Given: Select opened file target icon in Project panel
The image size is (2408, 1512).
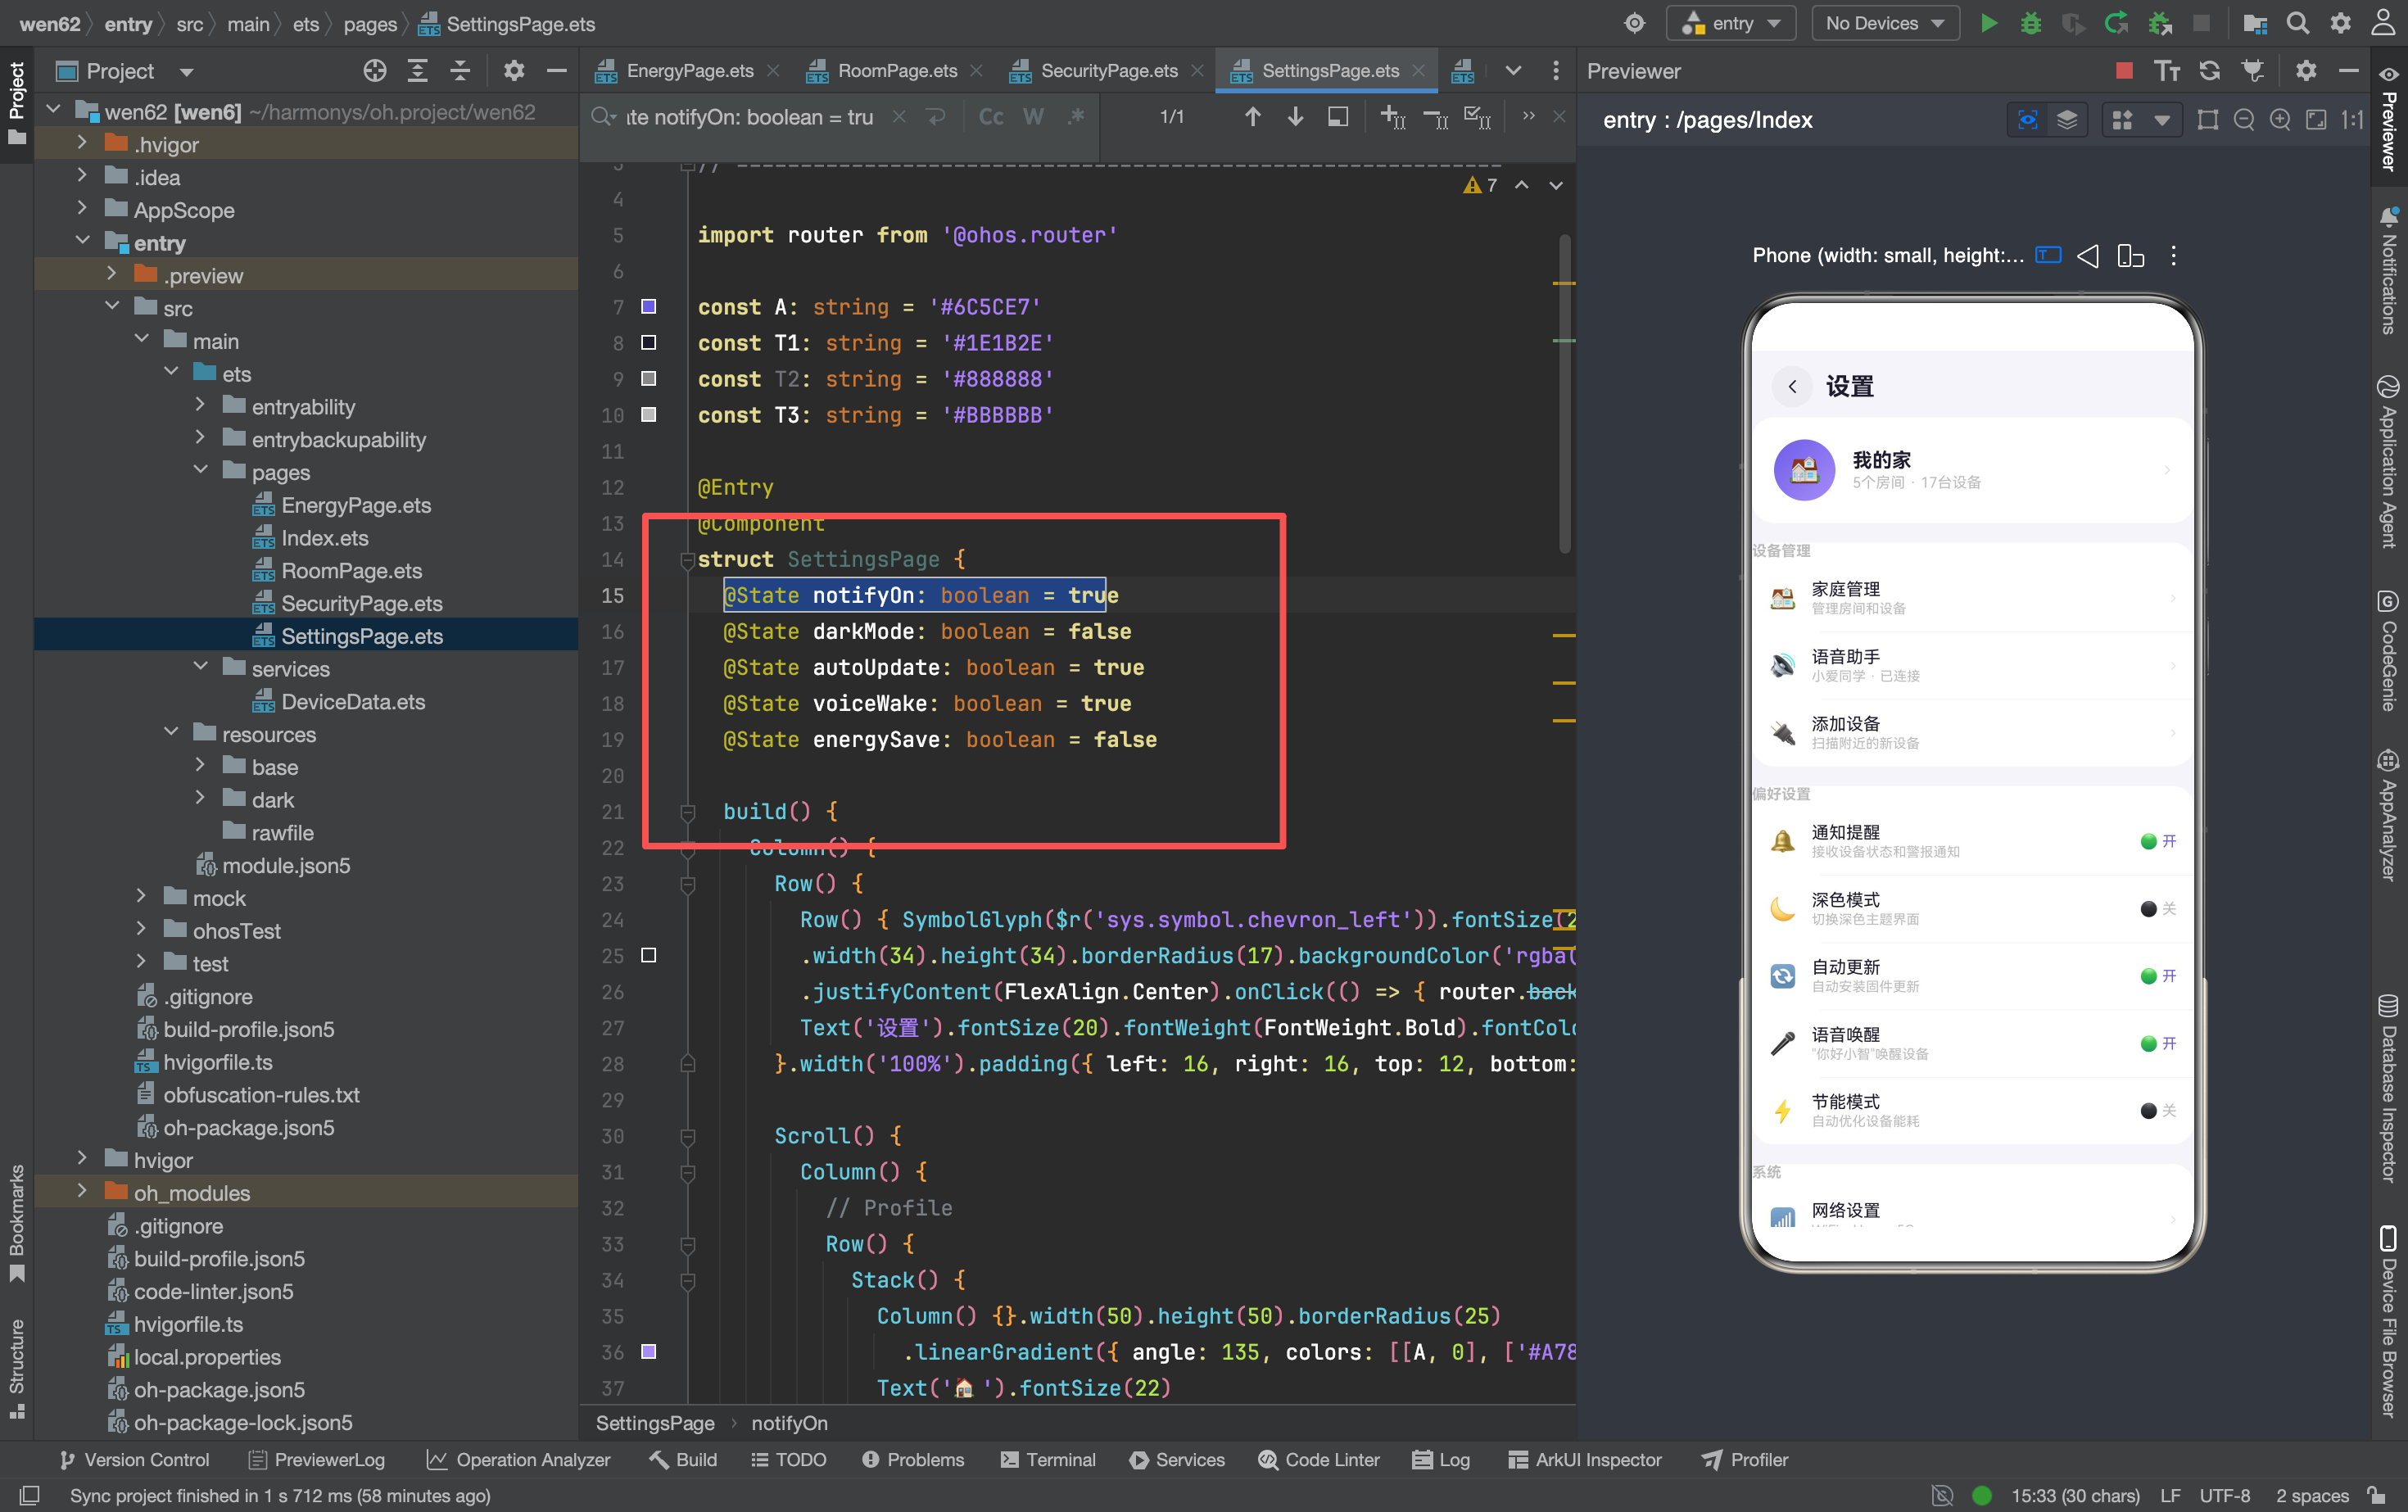Looking at the screenshot, I should (375, 70).
